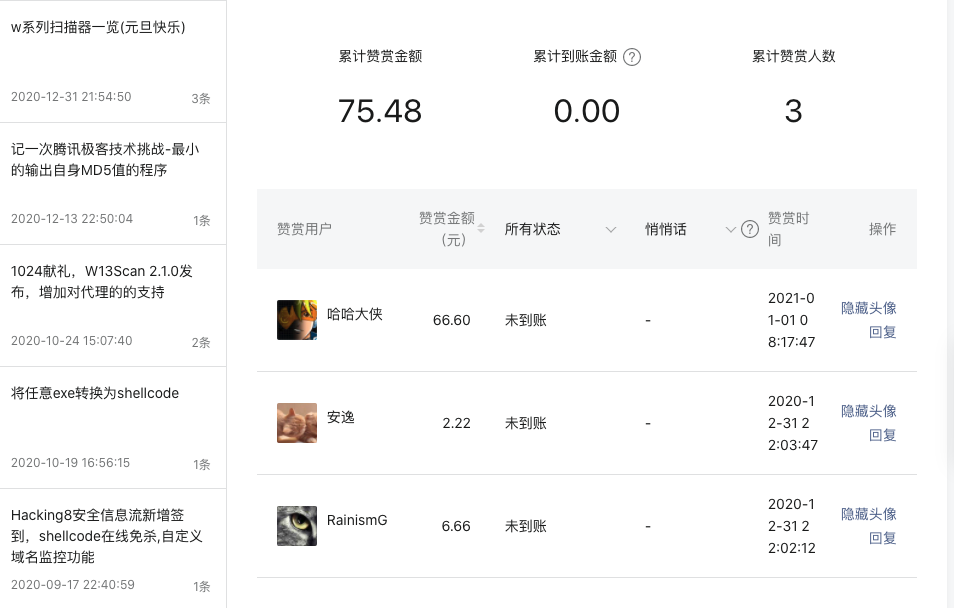
Task: Sort by 赞赏金额 using the sort arrows
Action: click(x=481, y=229)
